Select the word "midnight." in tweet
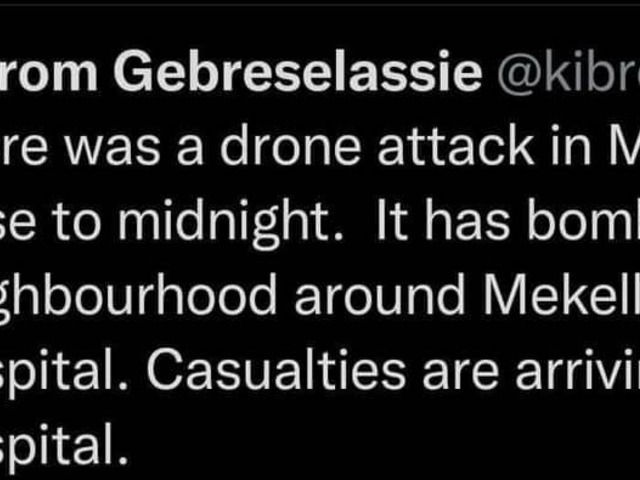 [x=231, y=222]
